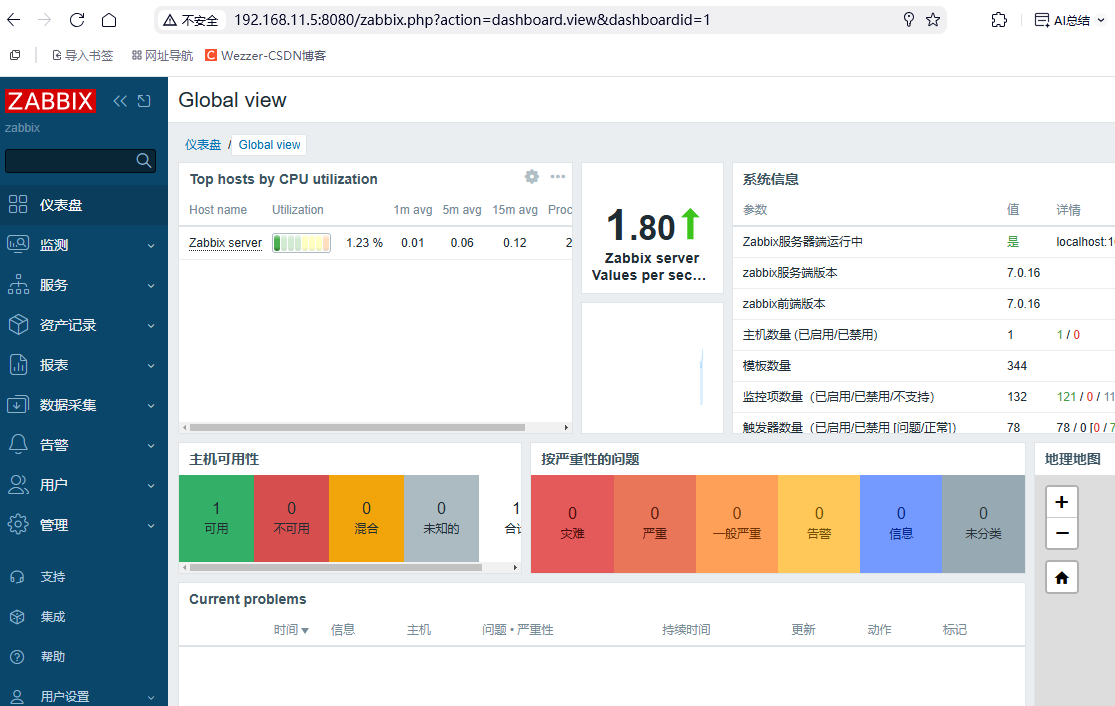Open the 数据采集 sidebar menu
This screenshot has width=1115, height=706.
point(84,405)
